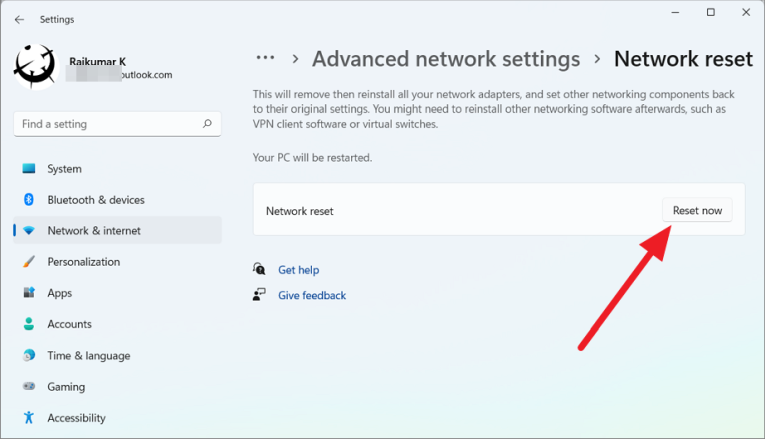This screenshot has height=439, width=765.
Task: Focus the Find a setting search box
Action: click(x=105, y=124)
